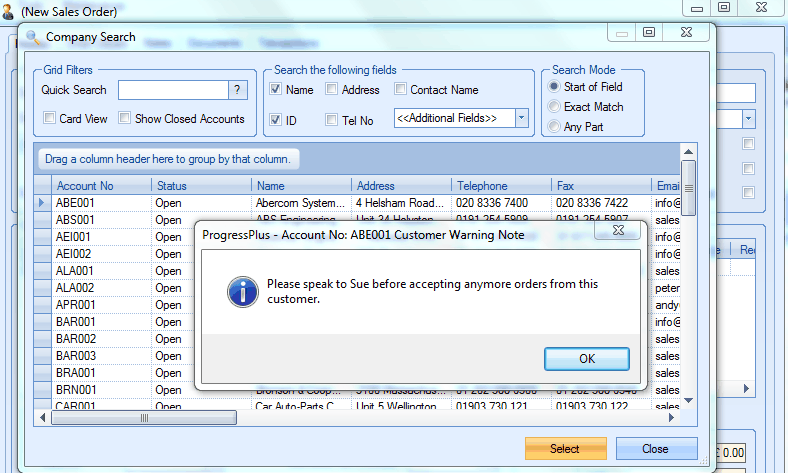Sort by the Fax column header
The width and height of the screenshot is (788, 473).
601,185
